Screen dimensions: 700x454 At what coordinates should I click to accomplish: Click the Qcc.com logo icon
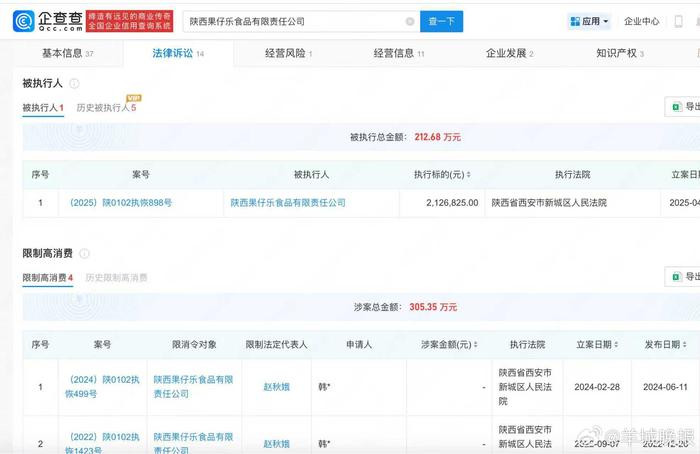click(x=24, y=21)
